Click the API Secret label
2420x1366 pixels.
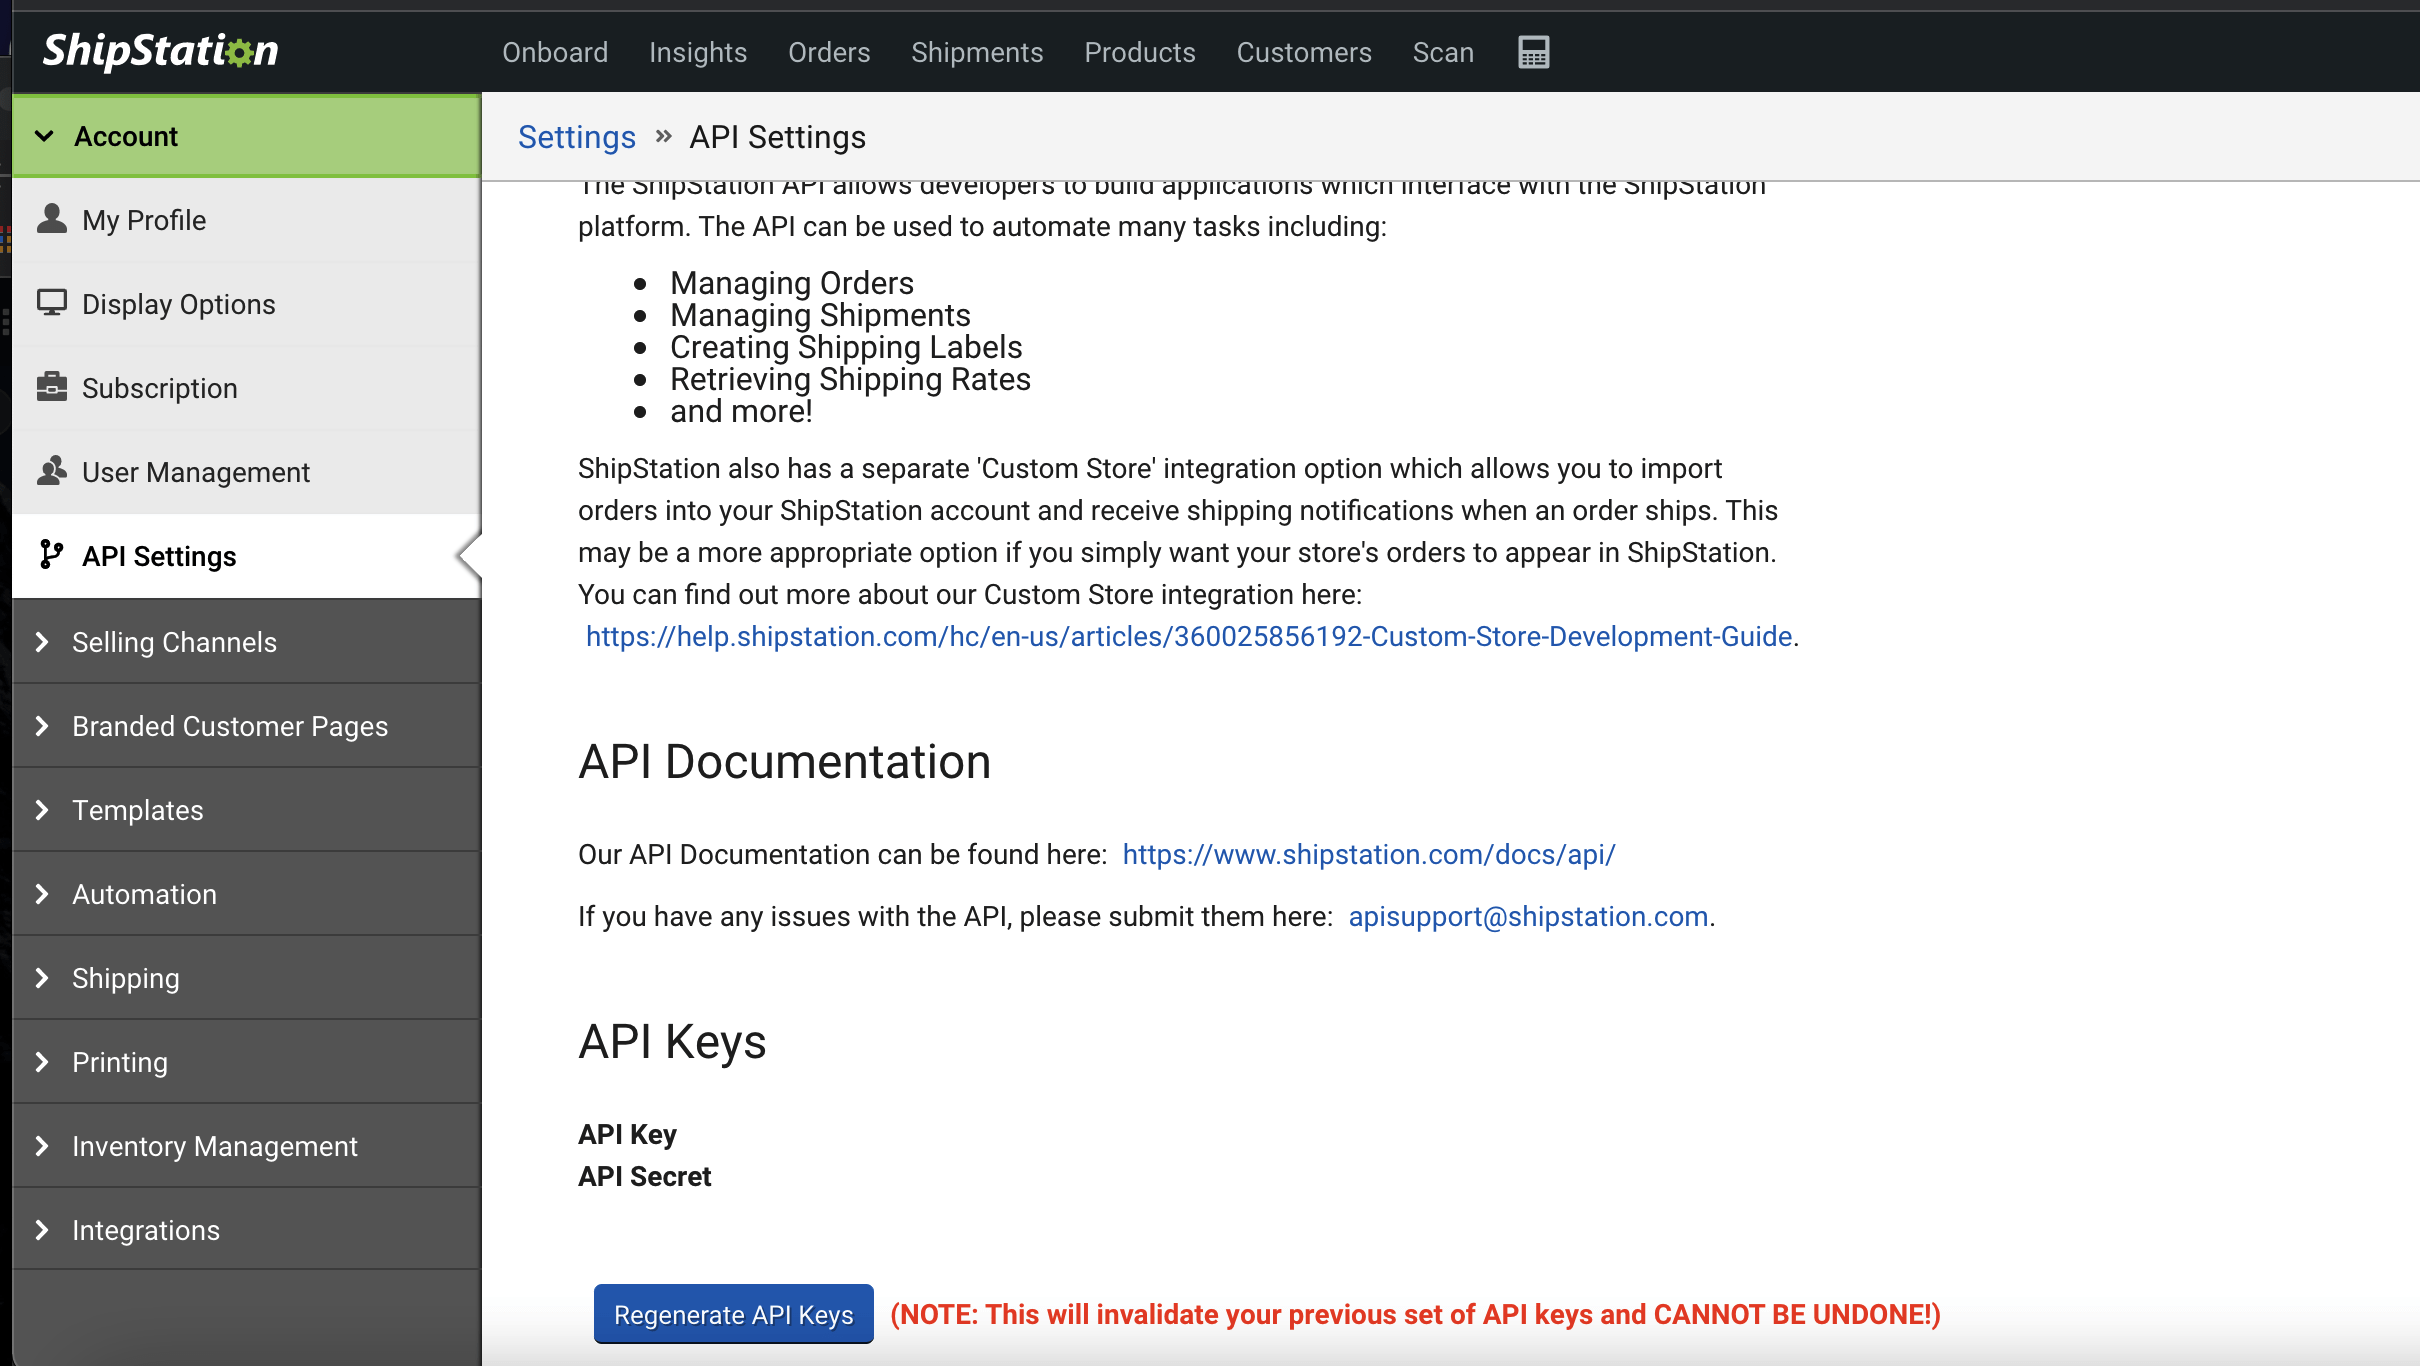click(x=645, y=1176)
